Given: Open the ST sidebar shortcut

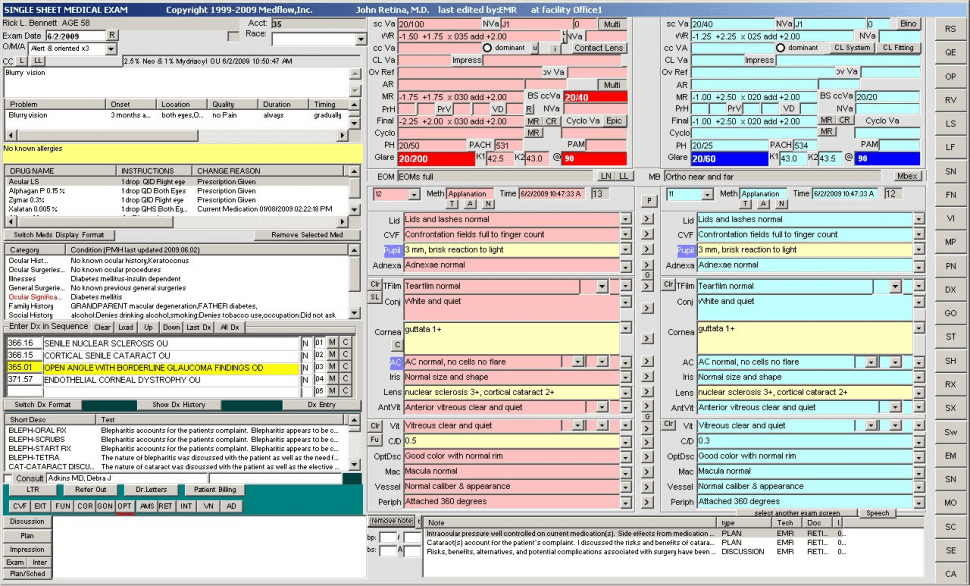Looking at the screenshot, I should pyautogui.click(x=951, y=337).
